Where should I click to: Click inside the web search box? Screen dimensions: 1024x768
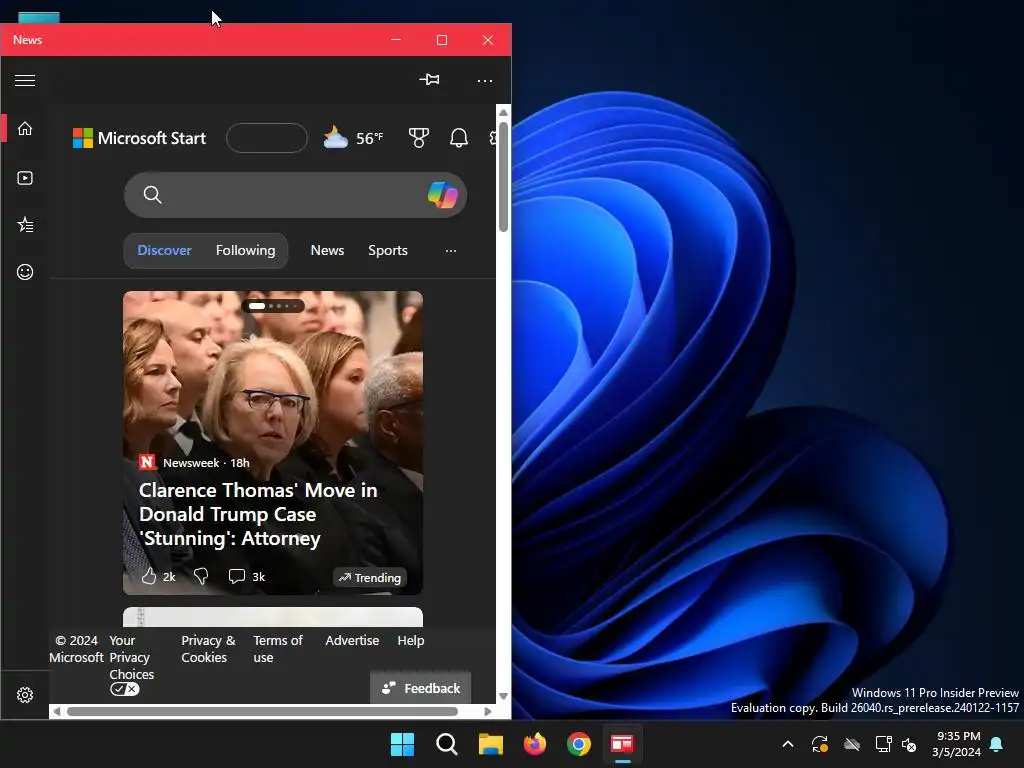295,195
